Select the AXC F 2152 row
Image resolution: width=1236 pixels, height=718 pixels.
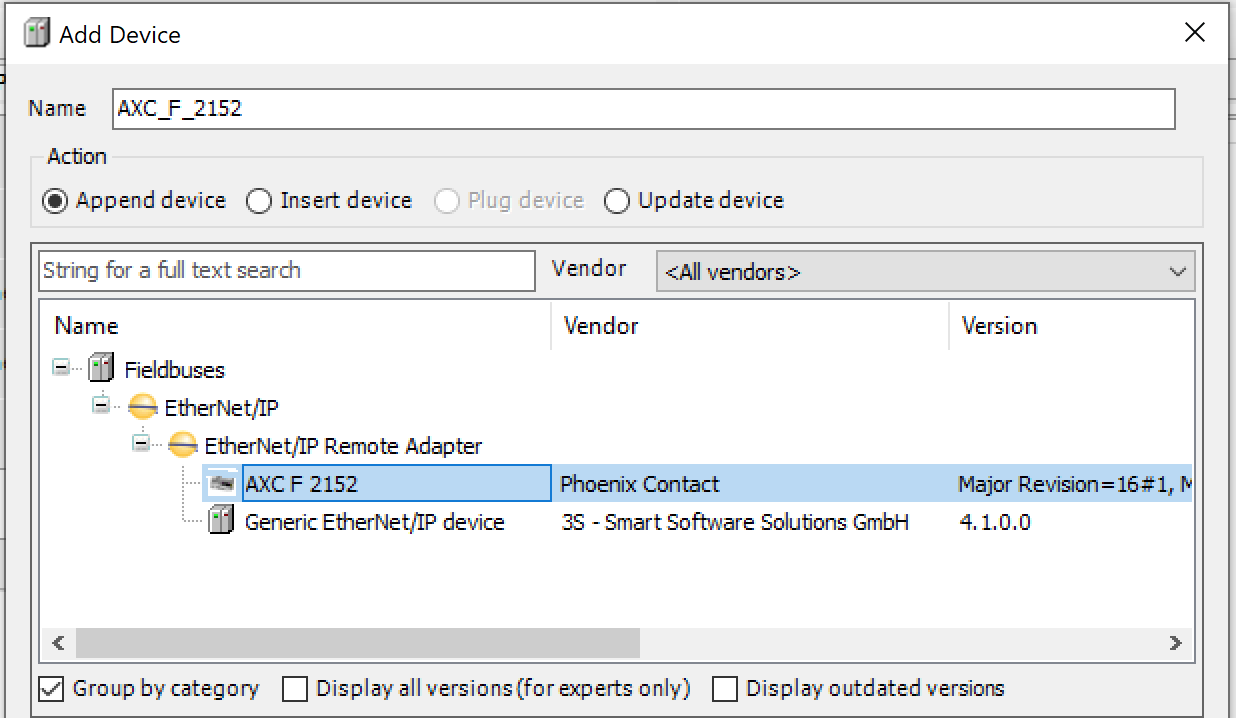point(697,484)
